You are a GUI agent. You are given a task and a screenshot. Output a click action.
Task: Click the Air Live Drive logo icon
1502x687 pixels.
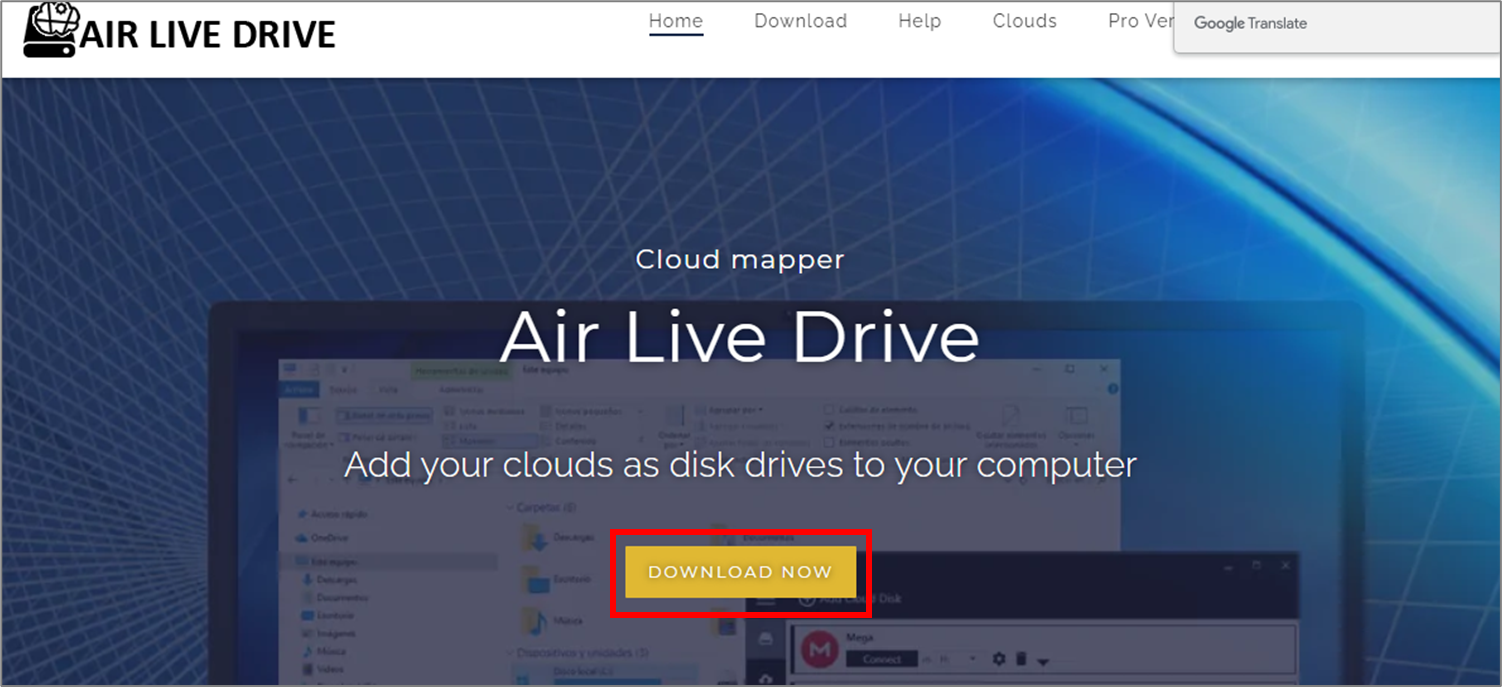click(x=49, y=30)
